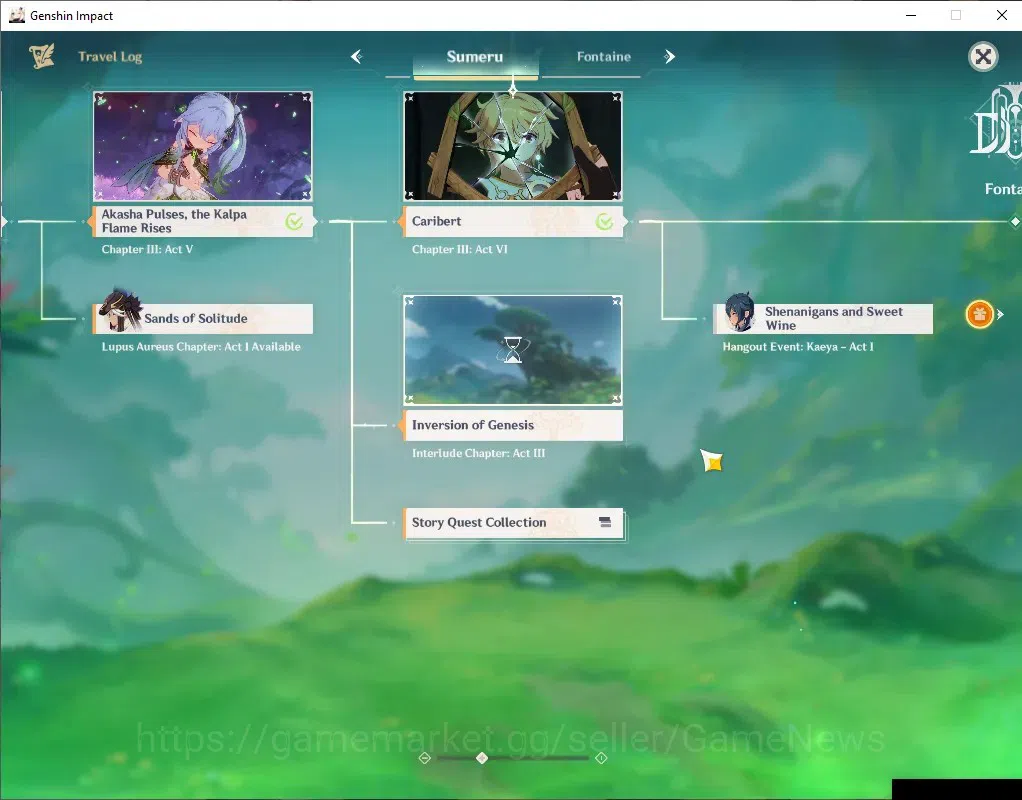Click Genshin Impact window title icon
Screen dimensions: 1022x800
(17, 15)
